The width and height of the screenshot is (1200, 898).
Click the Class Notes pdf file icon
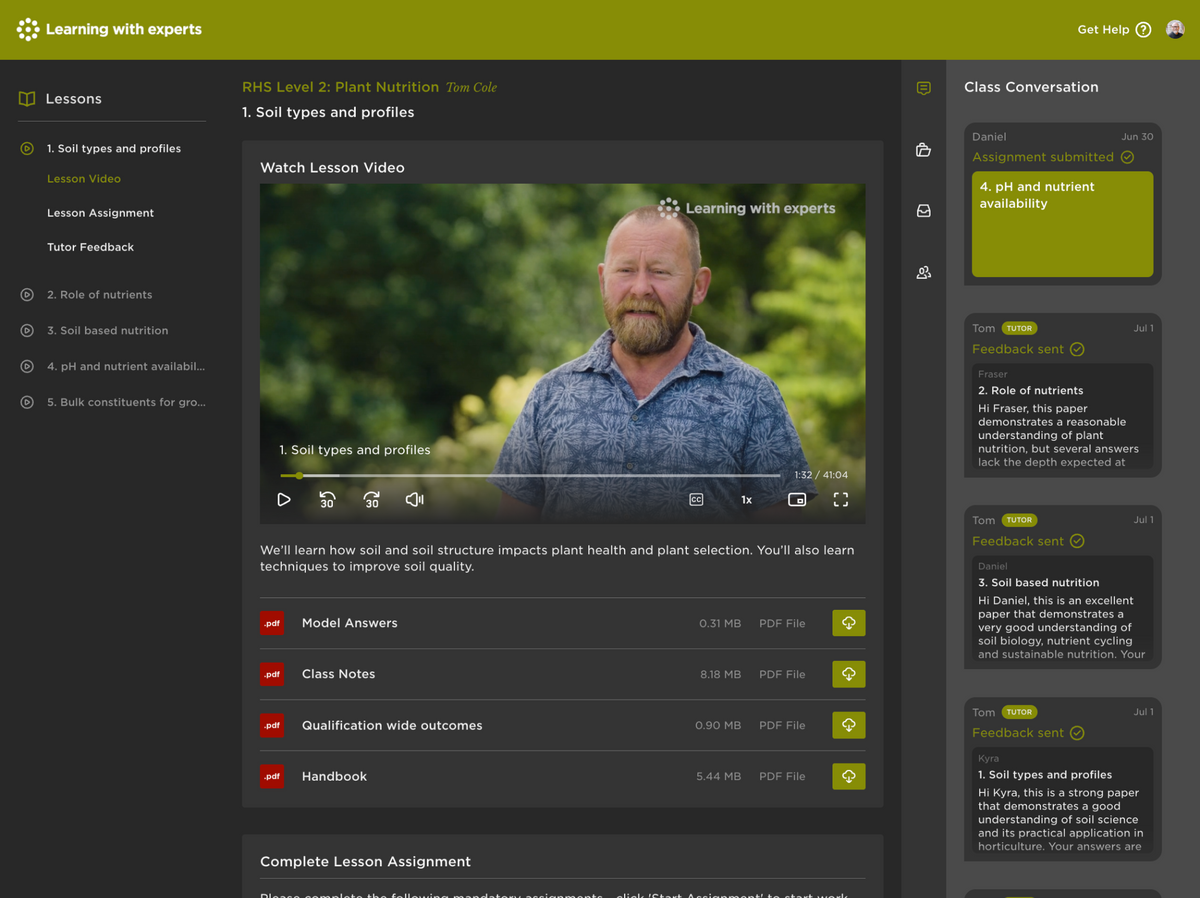point(272,674)
